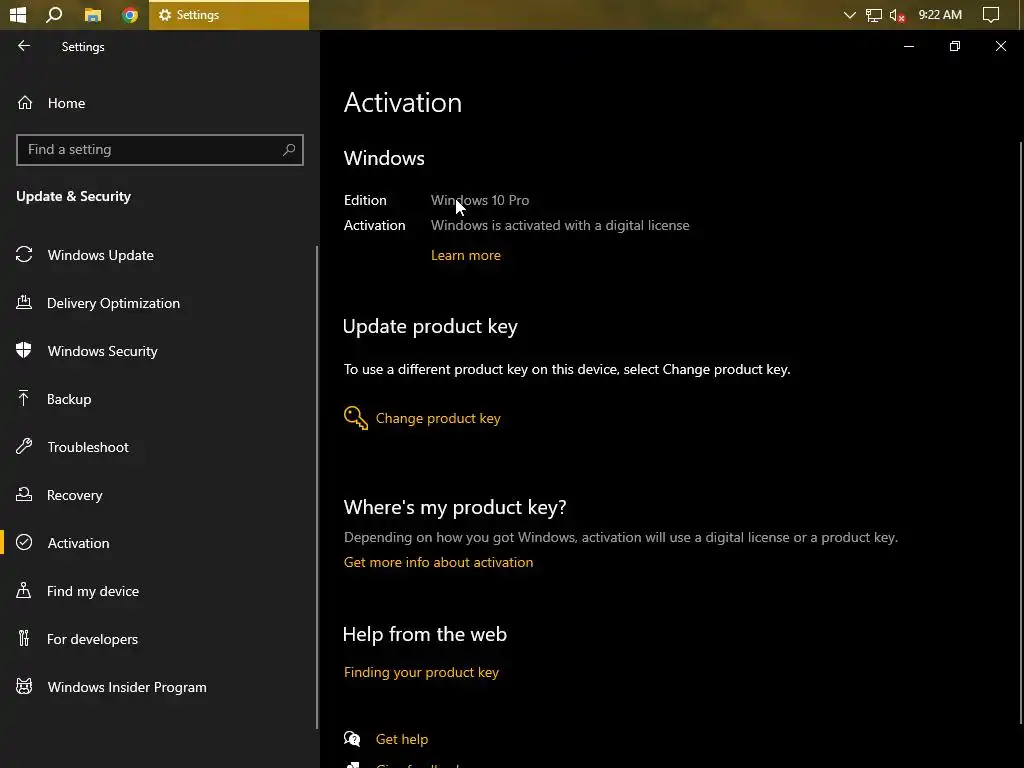Open the network status tray icon
The image size is (1024, 768).
tap(873, 14)
